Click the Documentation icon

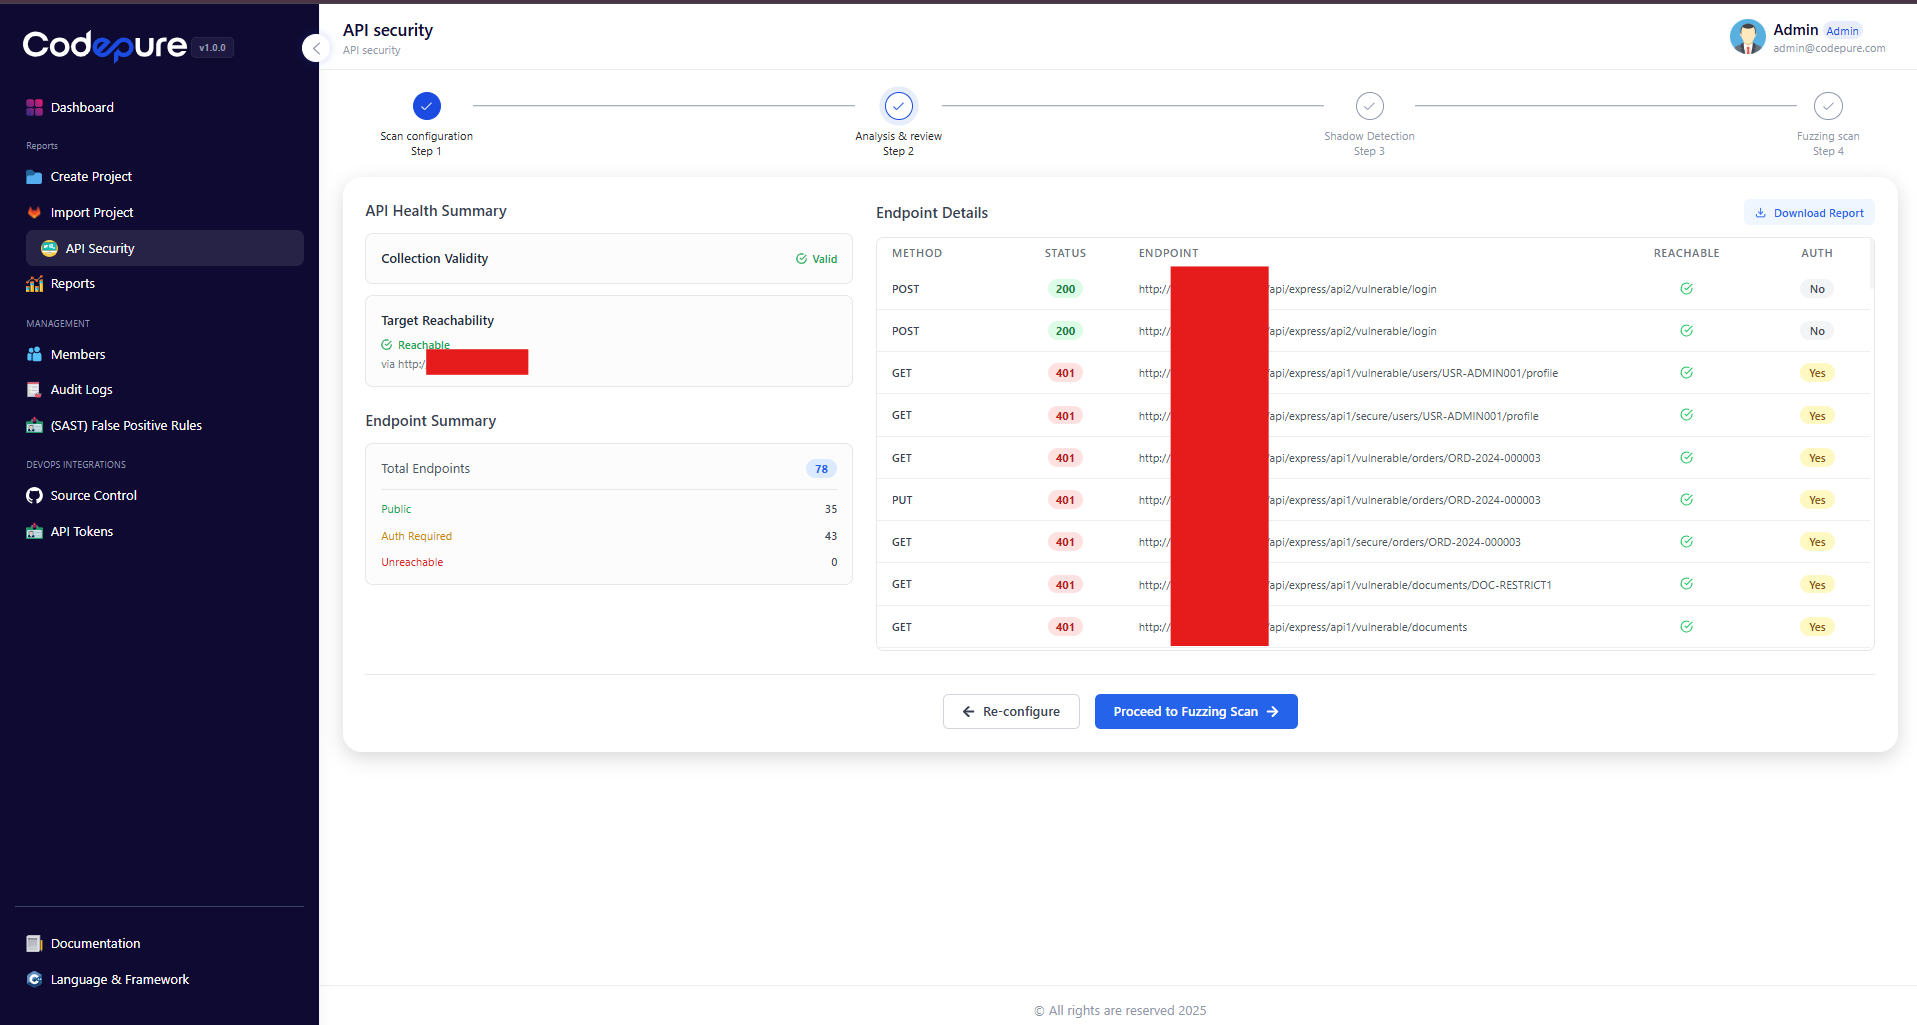(34, 944)
